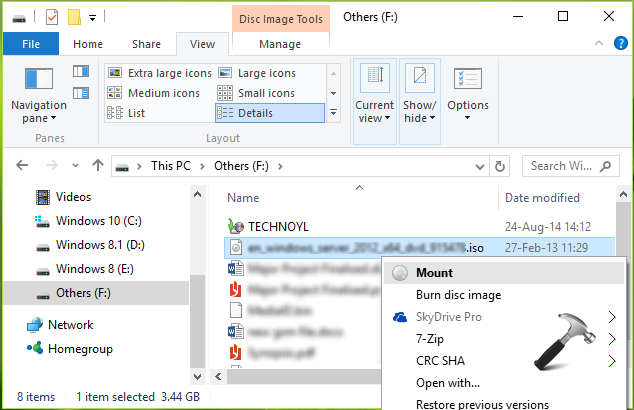
Task: Toggle the Preview pane icon
Action: click(81, 71)
